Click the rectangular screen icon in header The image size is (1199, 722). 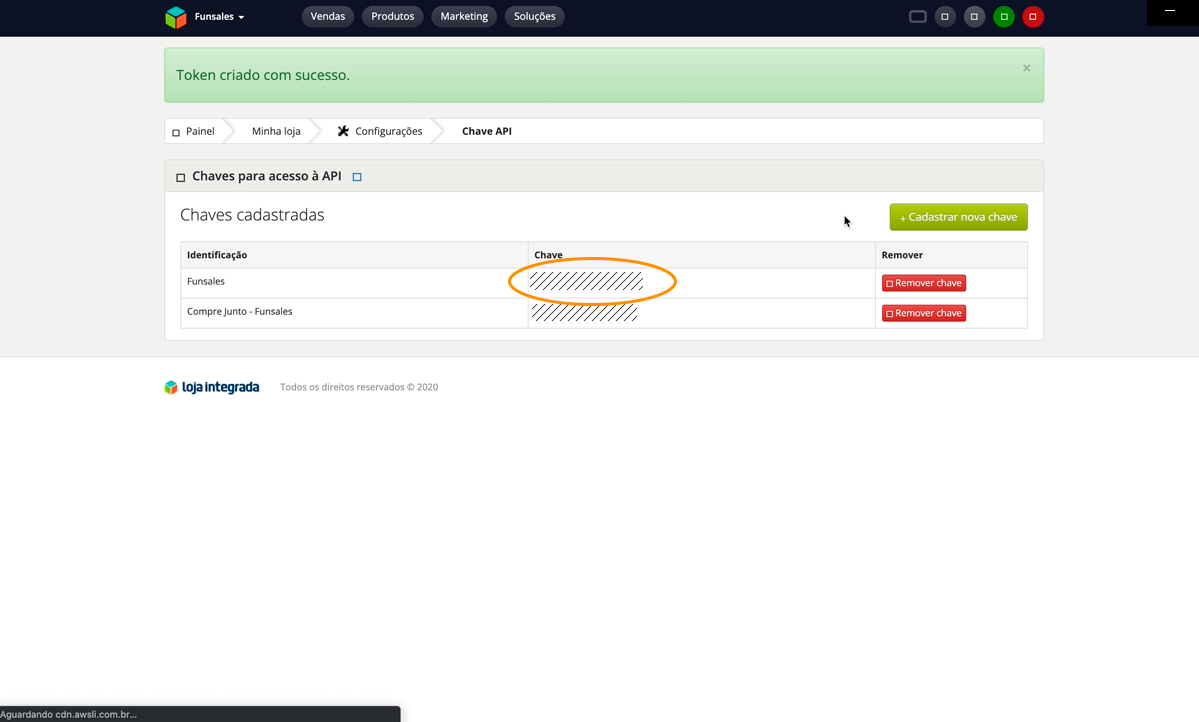[x=918, y=17]
